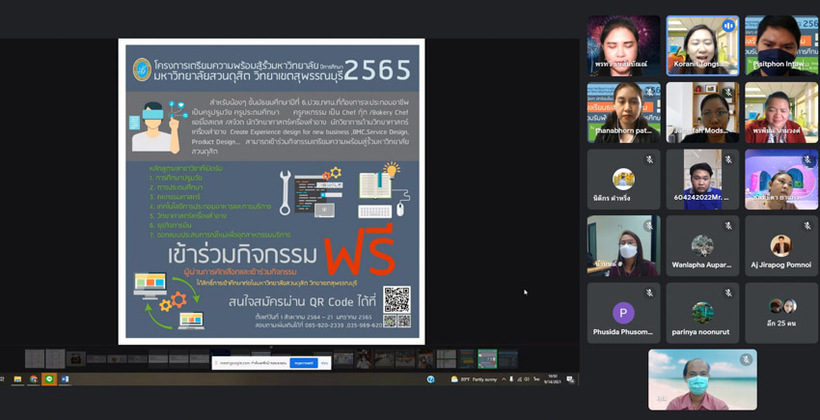Open network settings tray icon
Image resolution: width=820 pixels, height=420 pixels.
pyautogui.click(x=519, y=379)
